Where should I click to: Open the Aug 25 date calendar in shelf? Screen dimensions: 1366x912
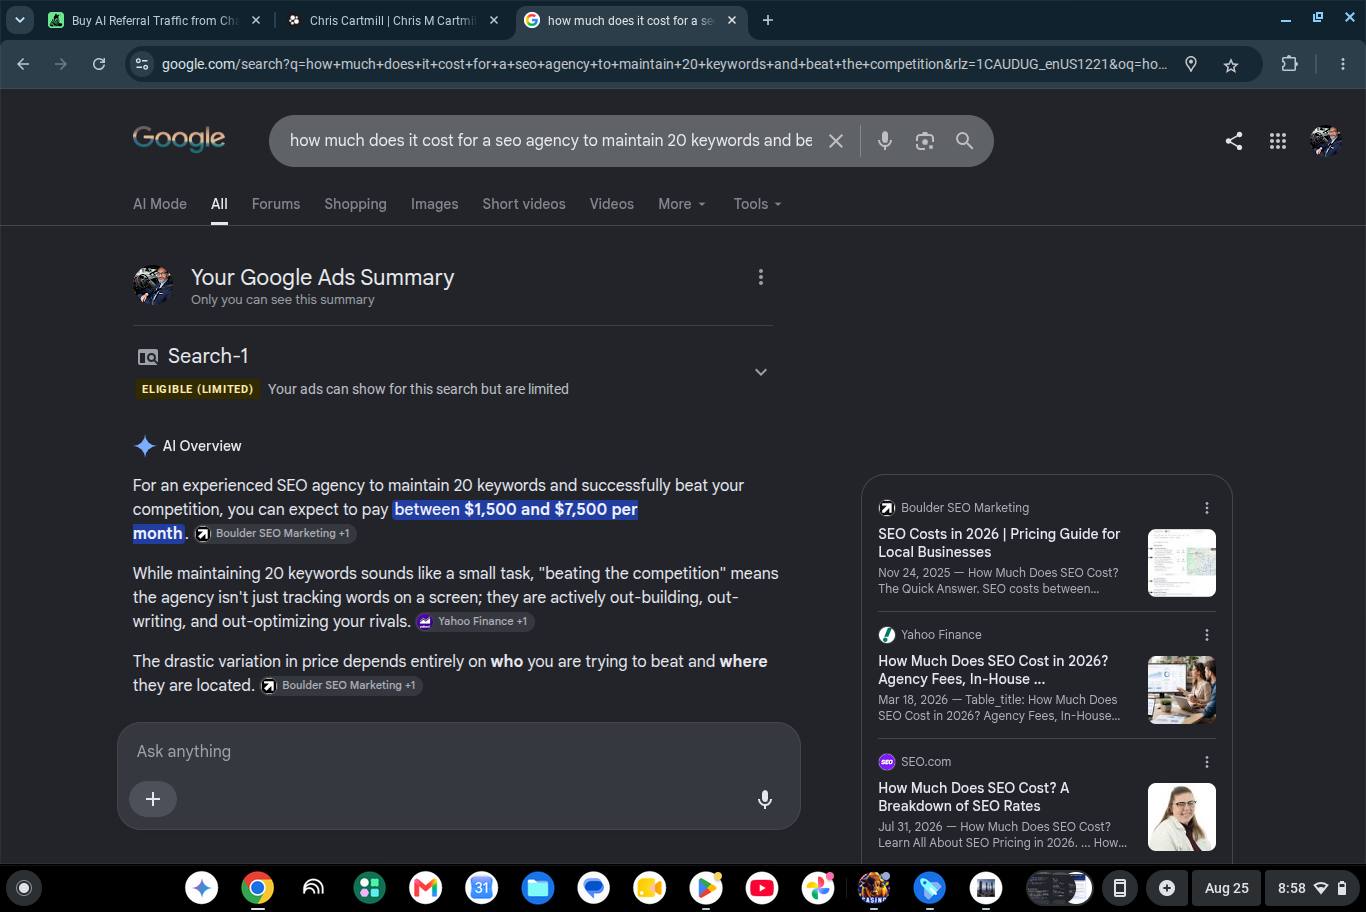[1227, 888]
